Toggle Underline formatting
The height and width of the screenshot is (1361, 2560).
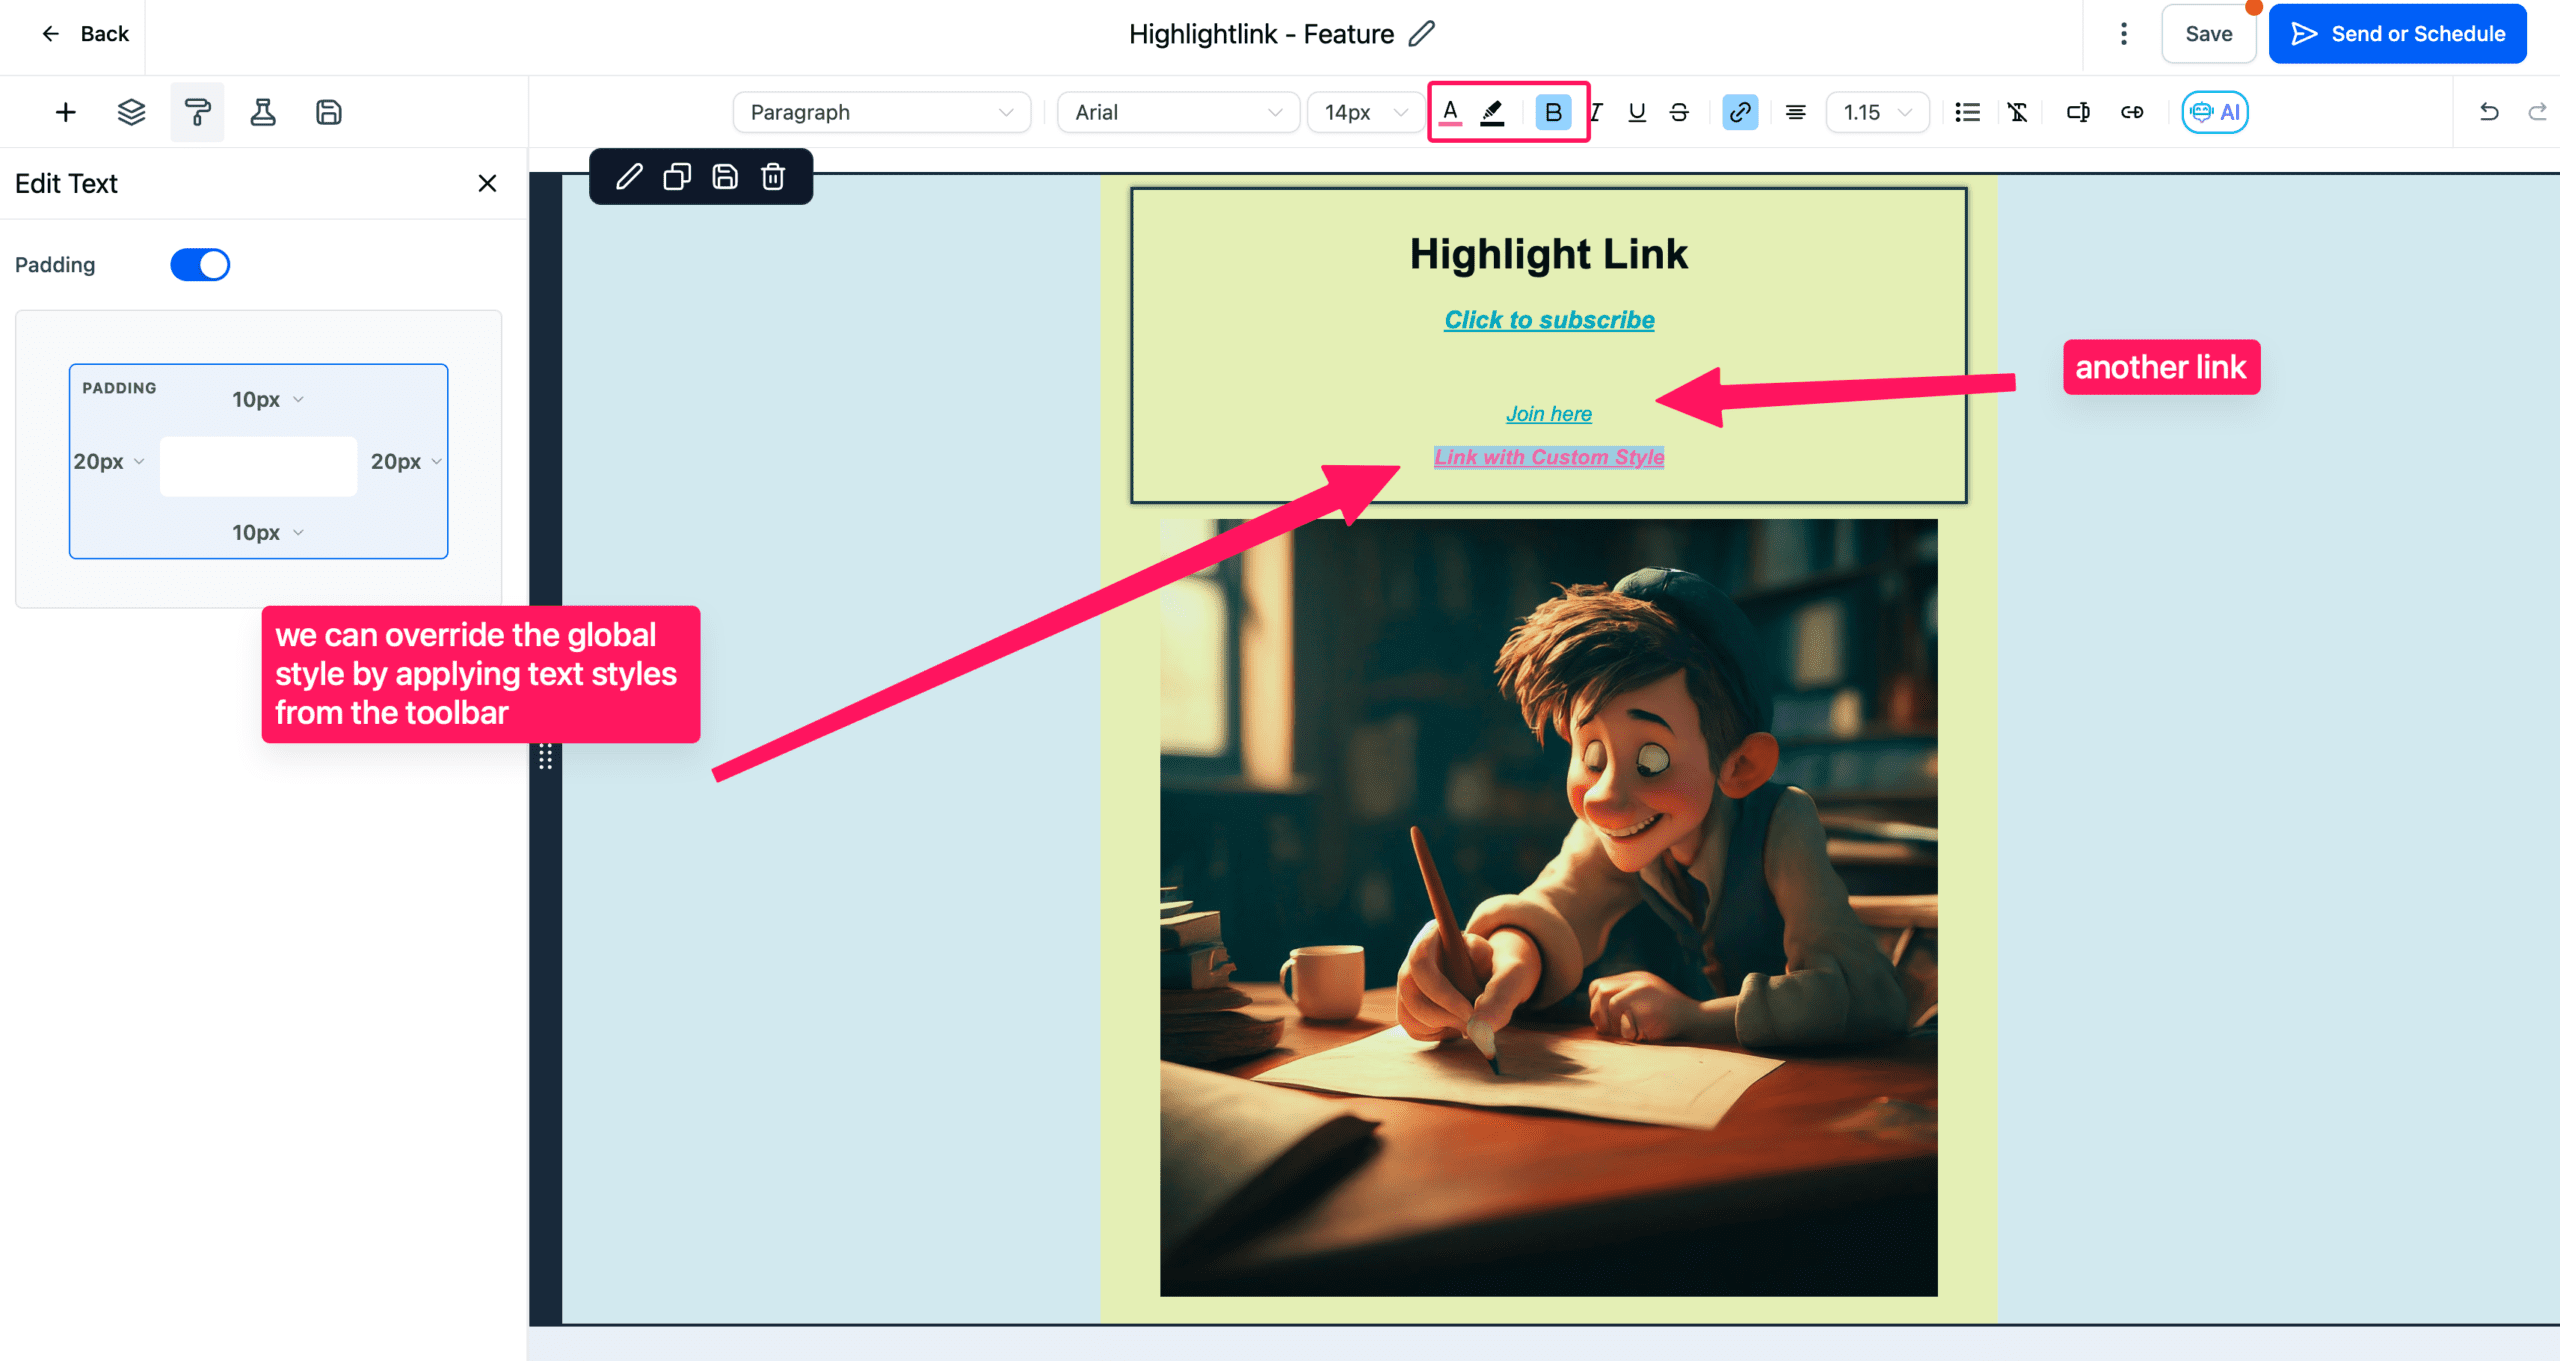(x=1637, y=112)
